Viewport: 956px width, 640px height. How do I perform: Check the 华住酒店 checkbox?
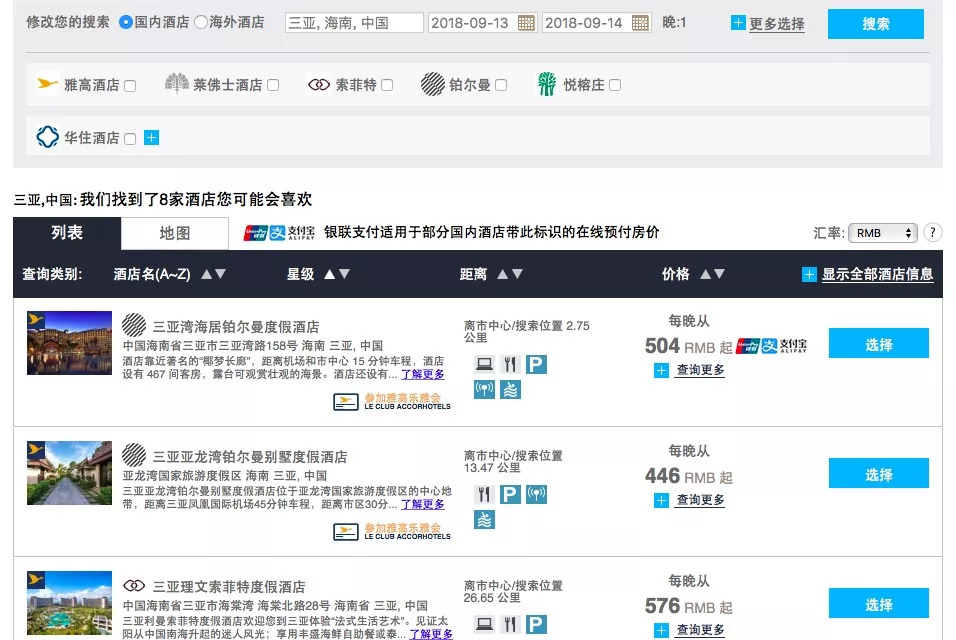click(130, 139)
